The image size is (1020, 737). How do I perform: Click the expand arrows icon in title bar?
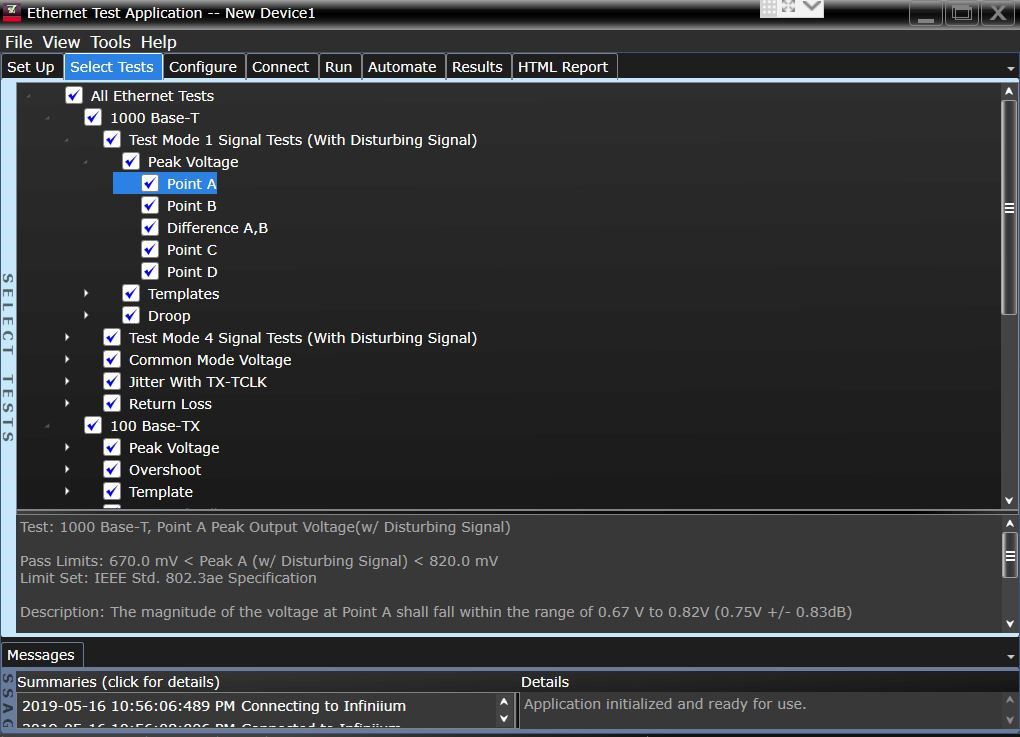[789, 8]
